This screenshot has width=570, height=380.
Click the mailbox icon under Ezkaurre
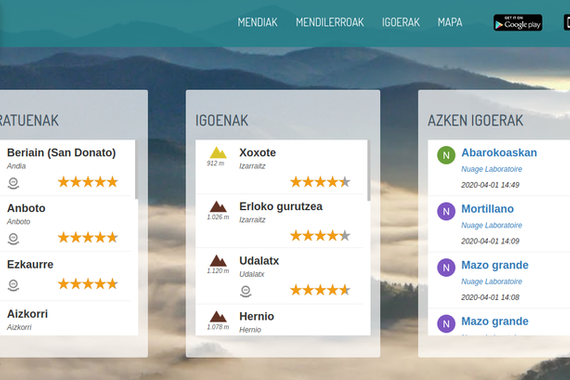(x=13, y=285)
